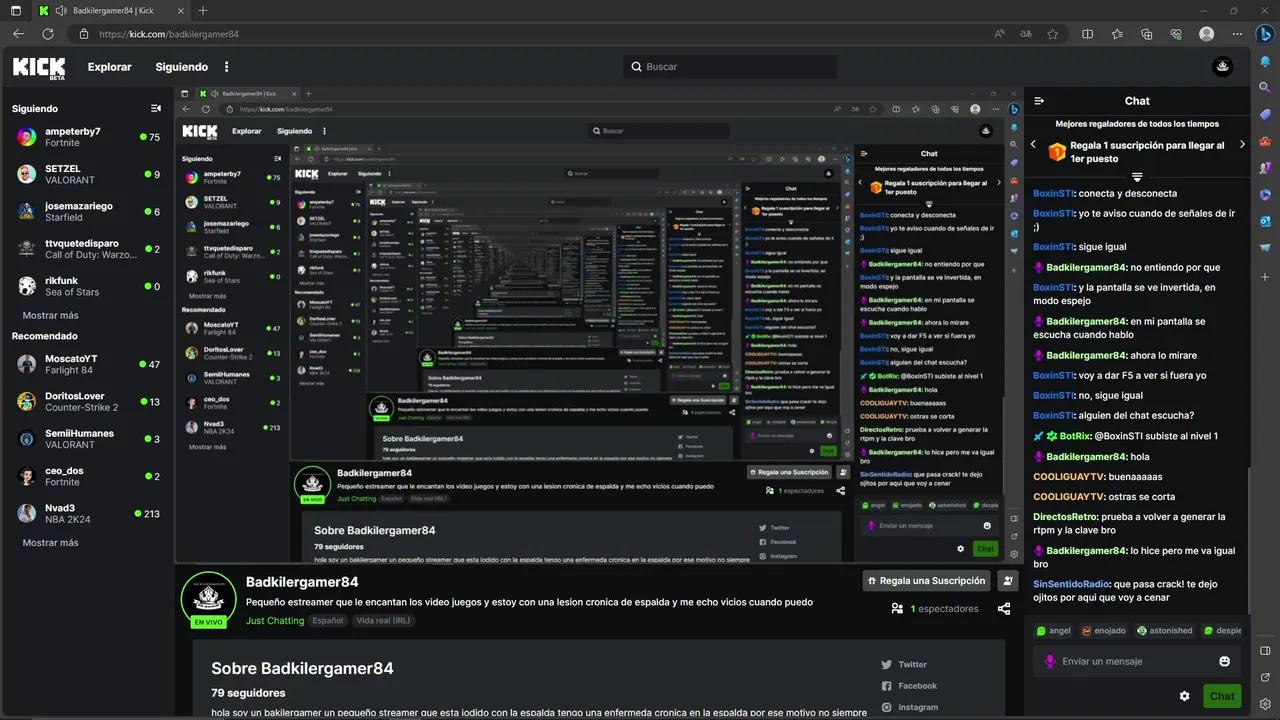Open Shopping in the Edge sidebar
This screenshot has height=720, width=1280.
coord(1265,115)
